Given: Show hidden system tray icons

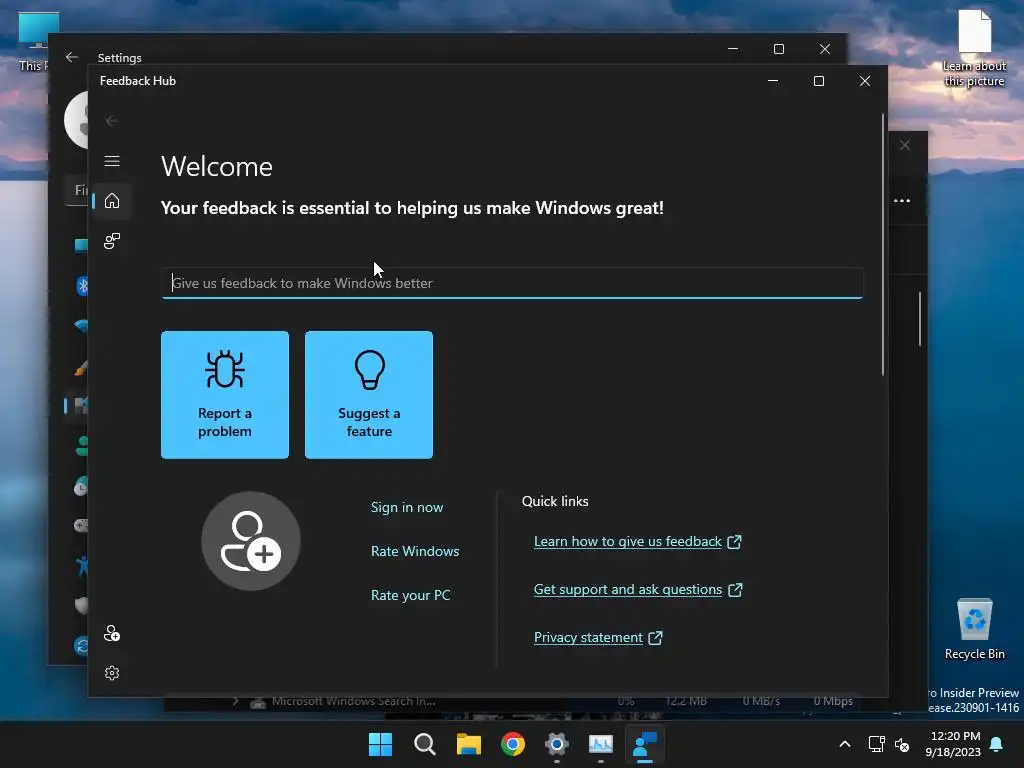Looking at the screenshot, I should coord(844,744).
